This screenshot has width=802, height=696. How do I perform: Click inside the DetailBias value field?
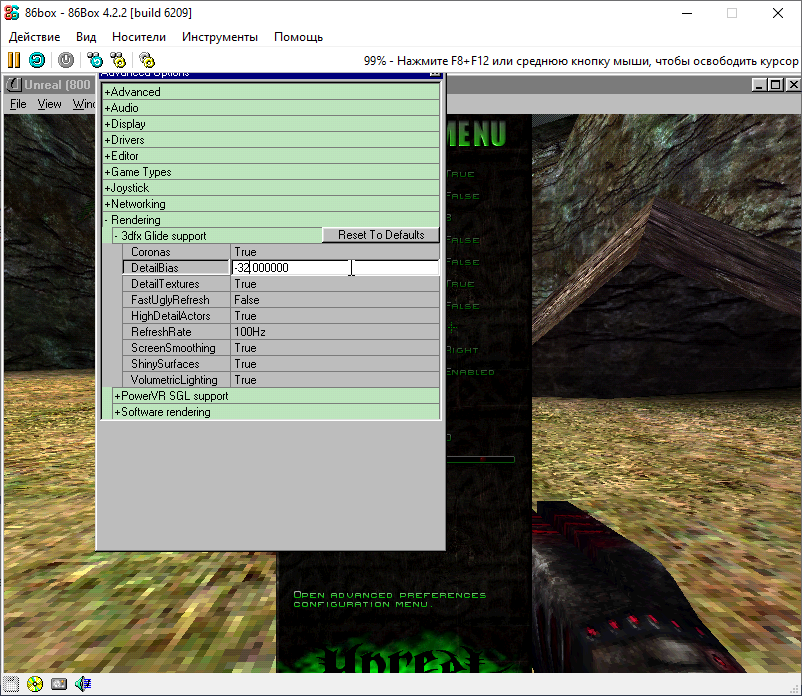click(335, 267)
